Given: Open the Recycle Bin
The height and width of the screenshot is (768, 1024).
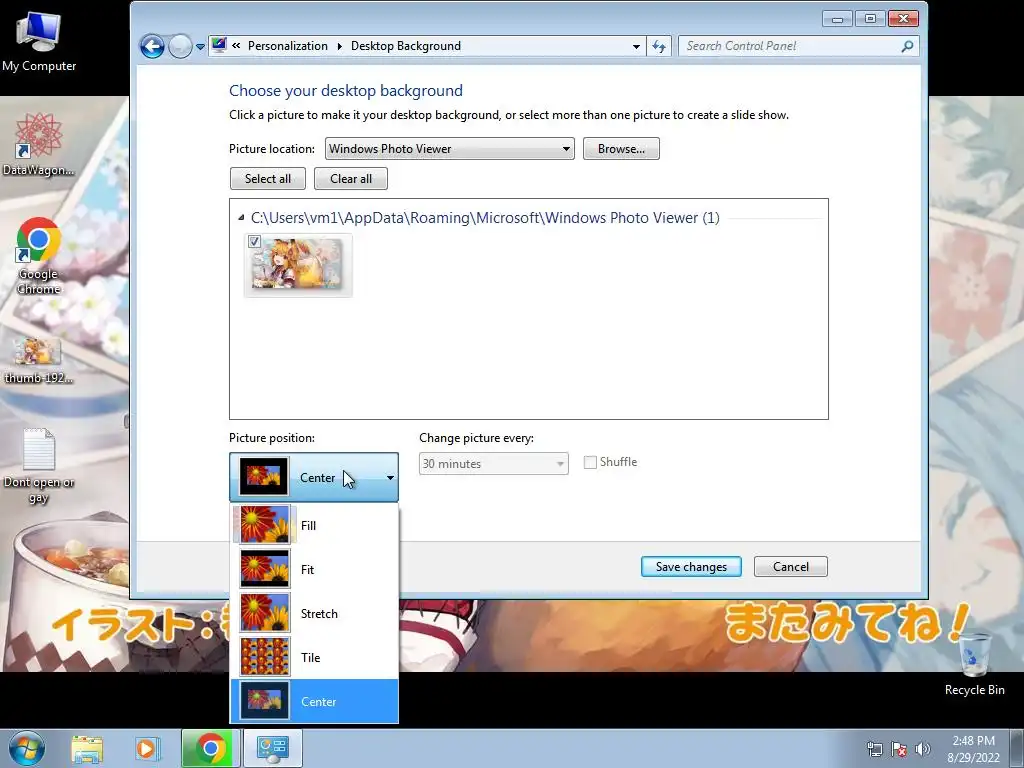Looking at the screenshot, I should 974,662.
